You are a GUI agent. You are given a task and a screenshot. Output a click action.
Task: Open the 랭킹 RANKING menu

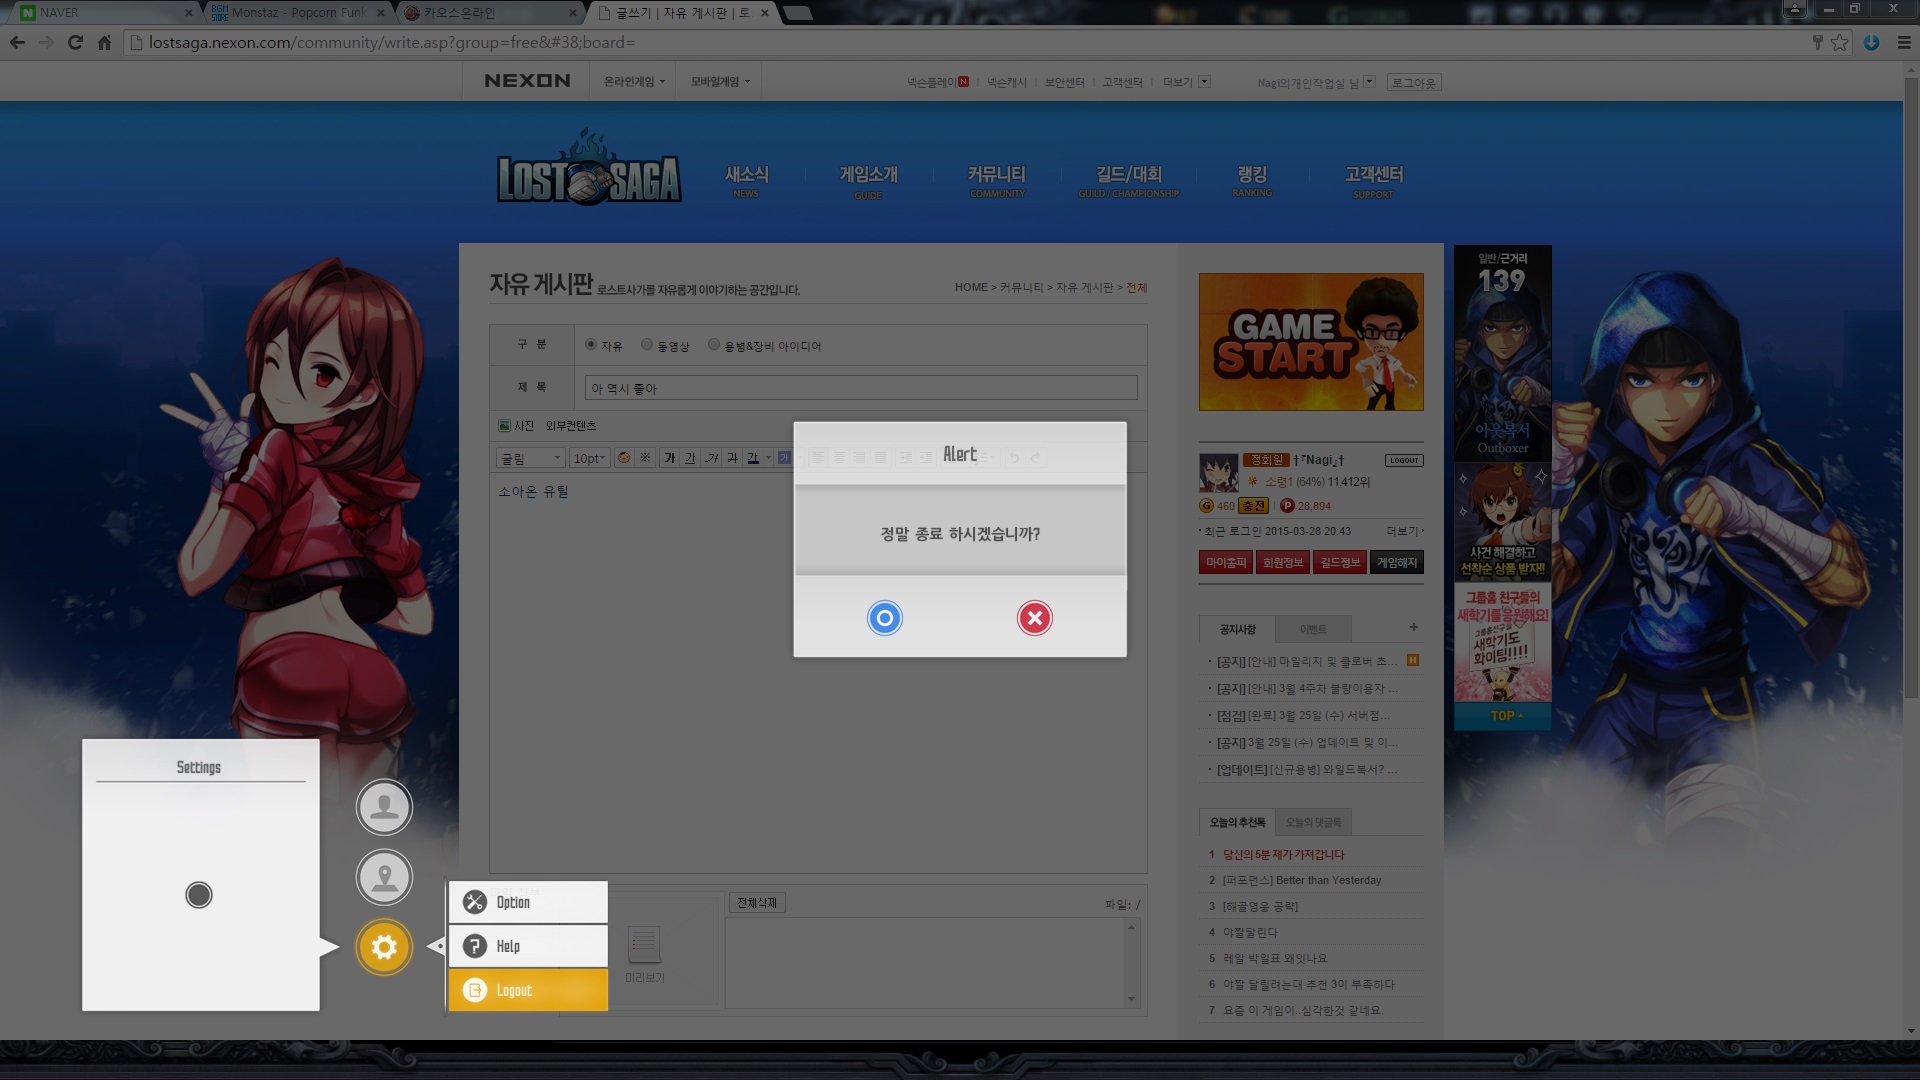point(1252,180)
